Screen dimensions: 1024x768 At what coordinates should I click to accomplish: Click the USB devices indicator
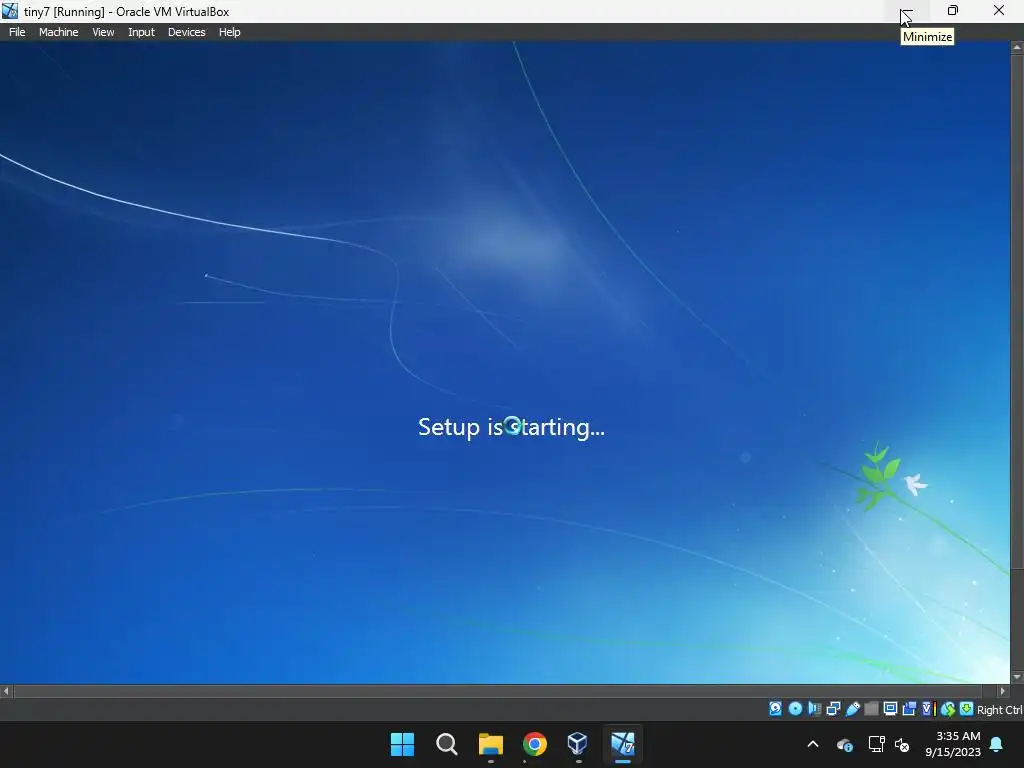coord(852,709)
